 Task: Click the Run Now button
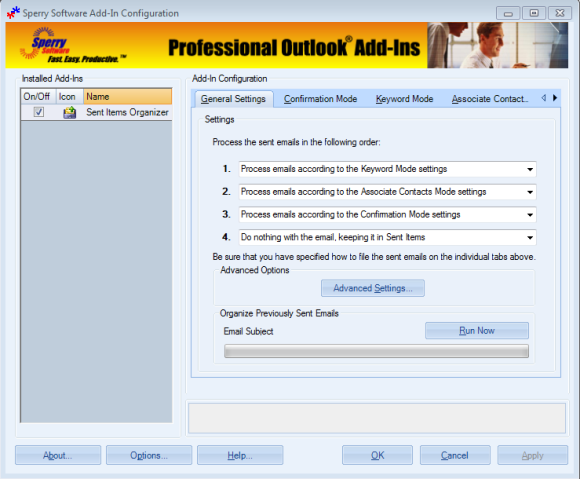coord(477,331)
